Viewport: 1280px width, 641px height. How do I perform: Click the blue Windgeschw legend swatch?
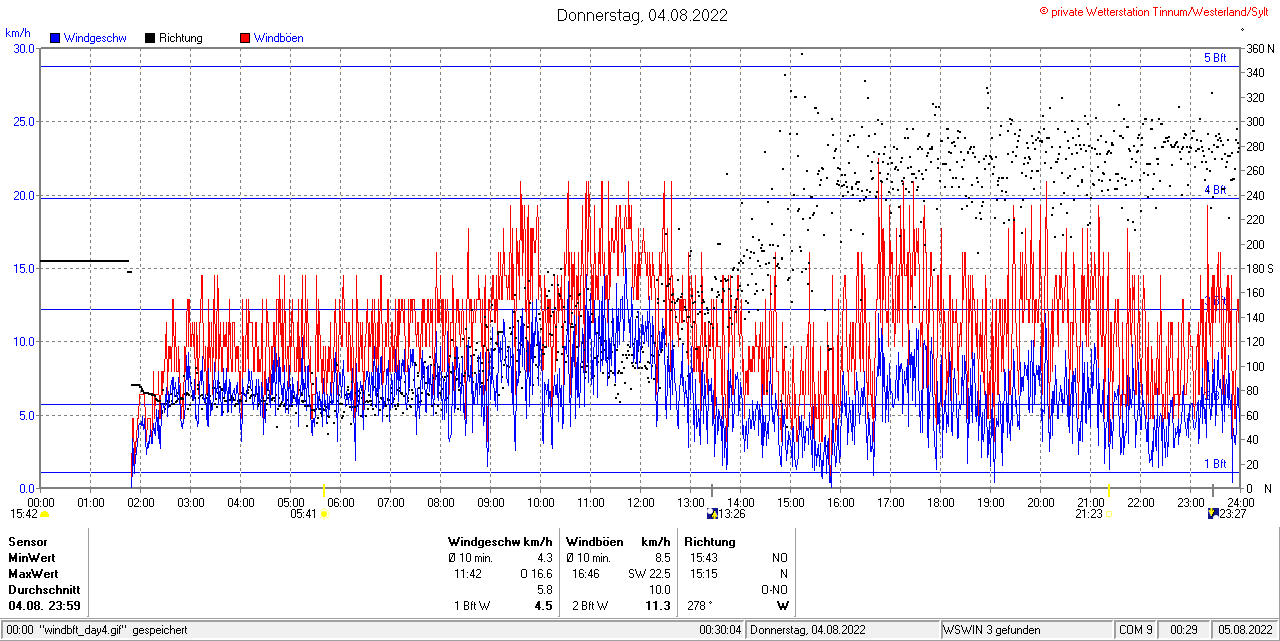[x=55, y=38]
